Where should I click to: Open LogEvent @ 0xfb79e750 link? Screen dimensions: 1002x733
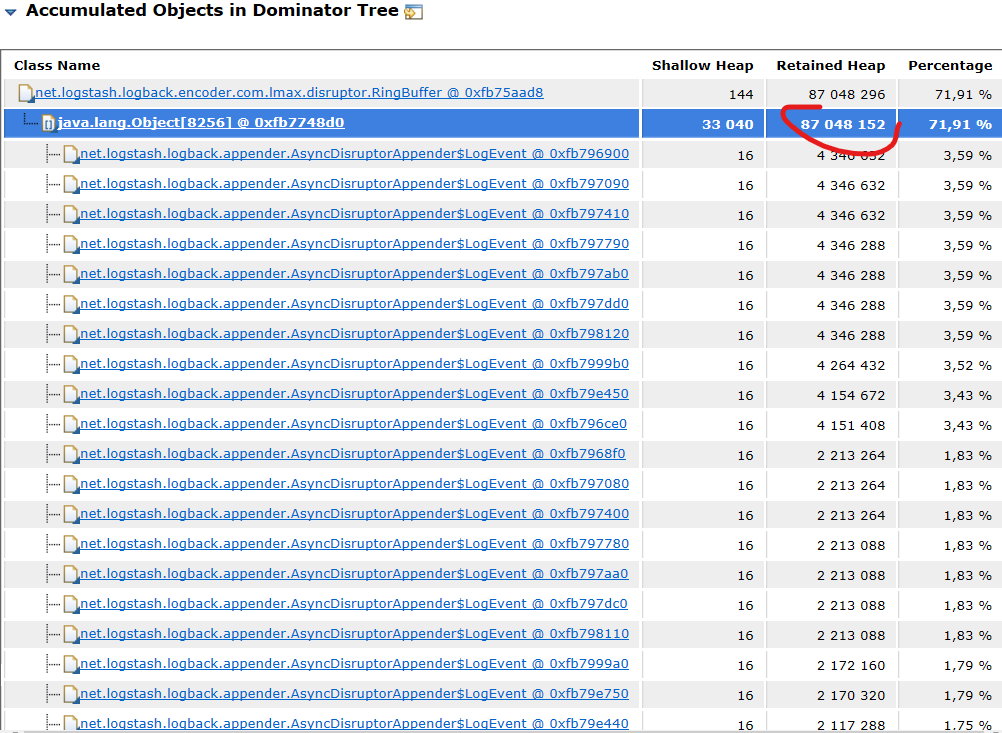(355, 695)
